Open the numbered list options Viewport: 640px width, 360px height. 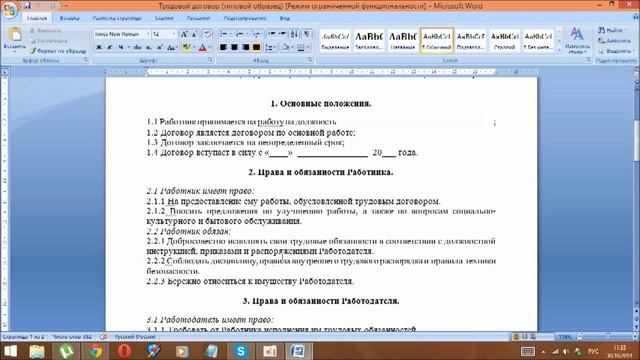241,34
